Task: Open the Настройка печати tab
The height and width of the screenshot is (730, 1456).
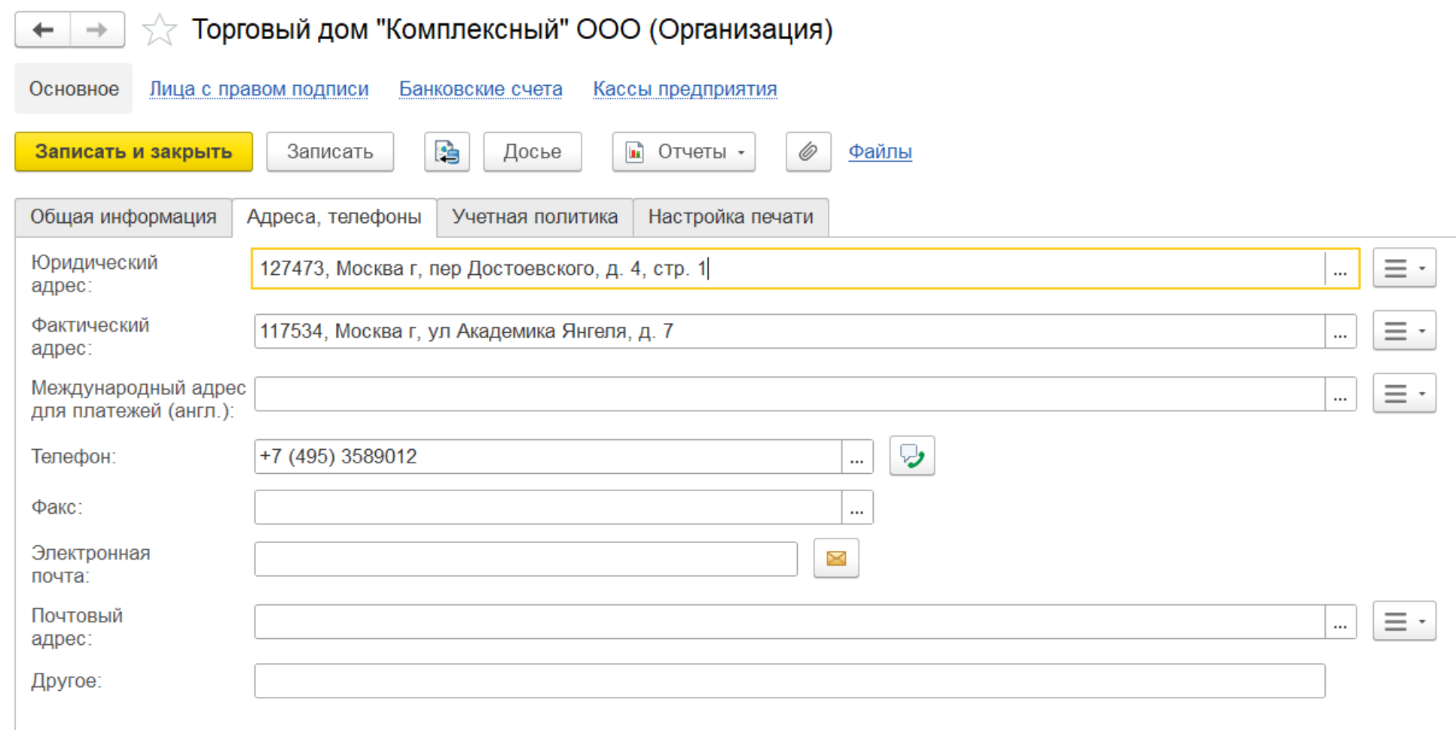Action: 730,217
